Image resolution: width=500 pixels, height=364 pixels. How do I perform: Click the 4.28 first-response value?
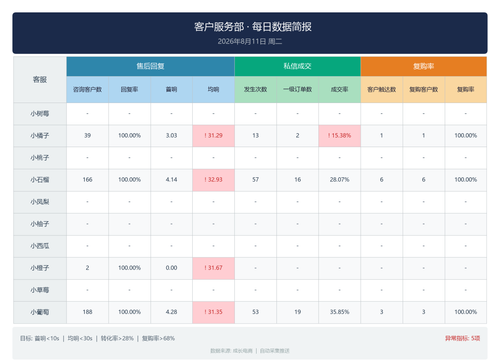tap(171, 312)
